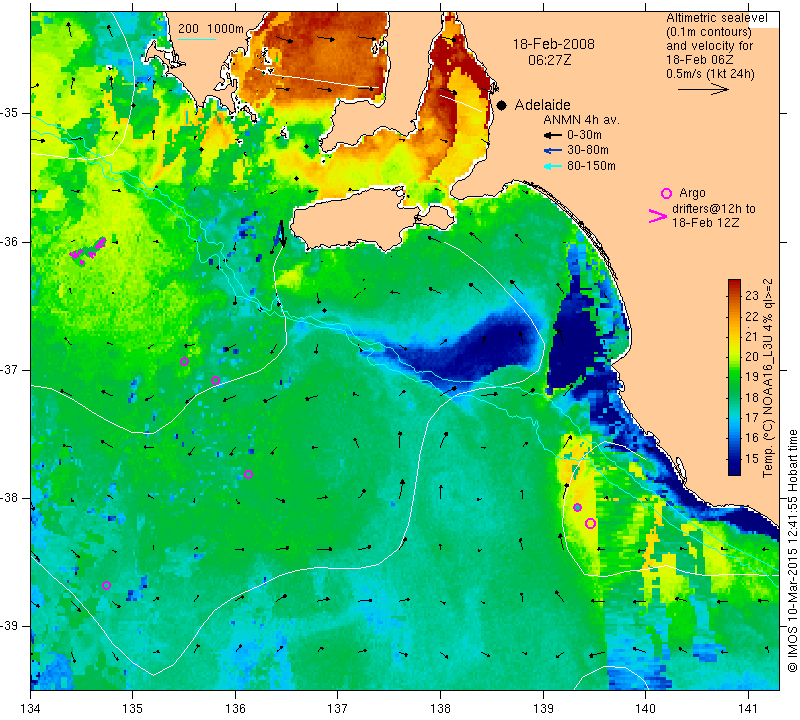Click the 06:27Z time text
Screen dimensions: 800x720
coord(549,60)
